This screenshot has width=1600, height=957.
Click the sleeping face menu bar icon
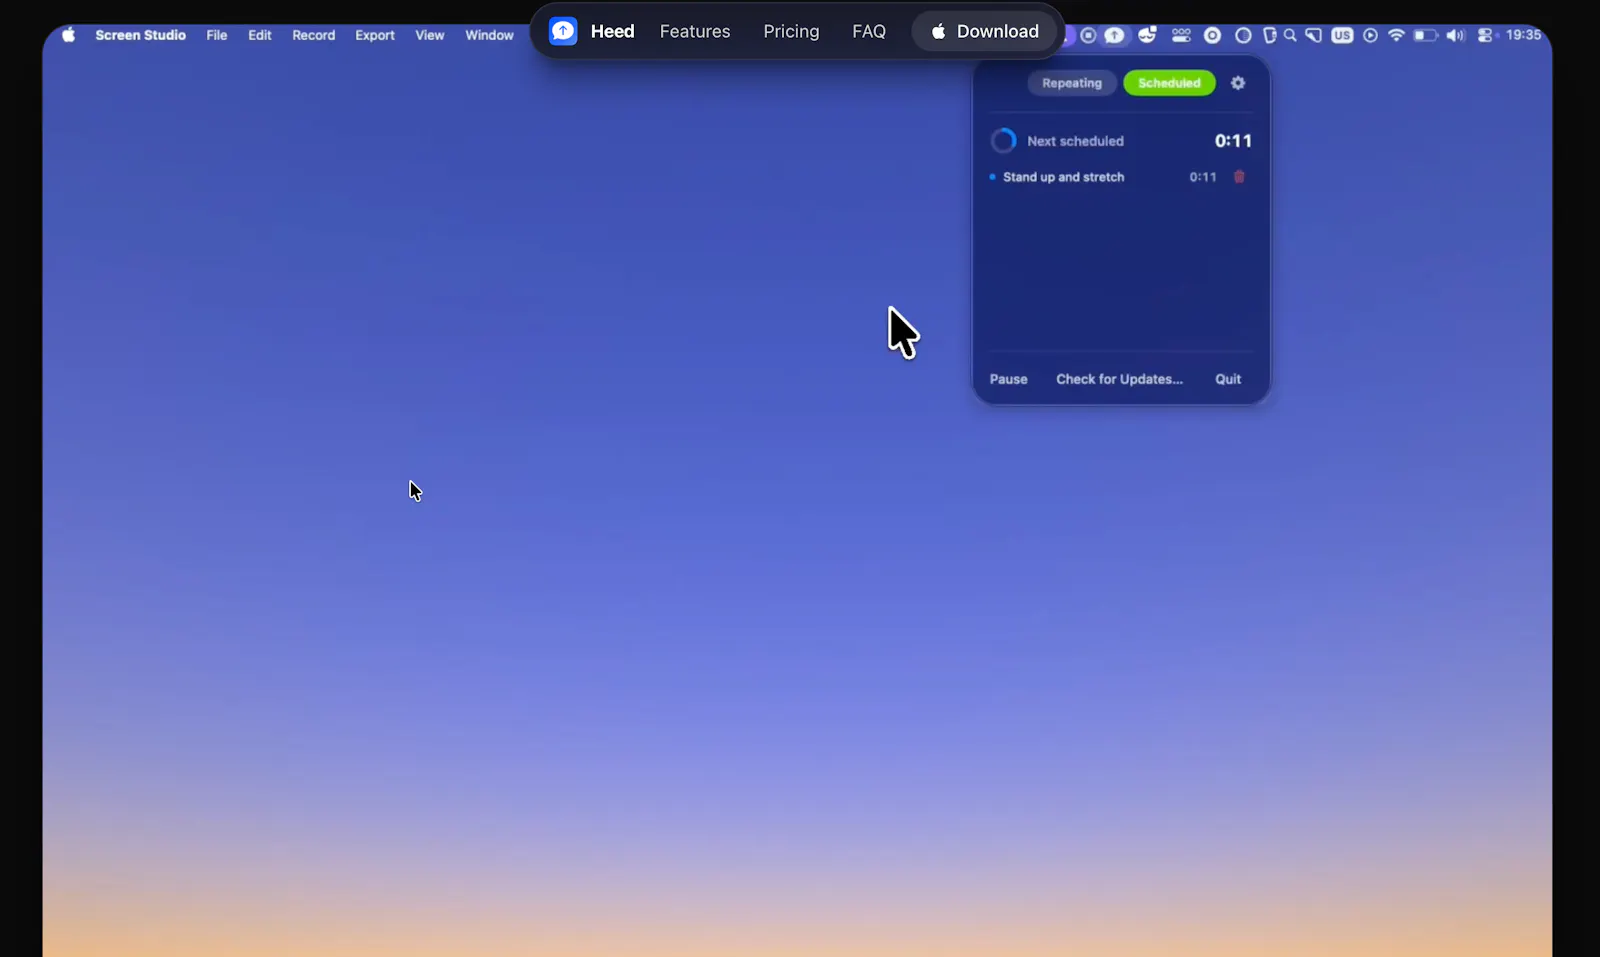coord(1147,35)
